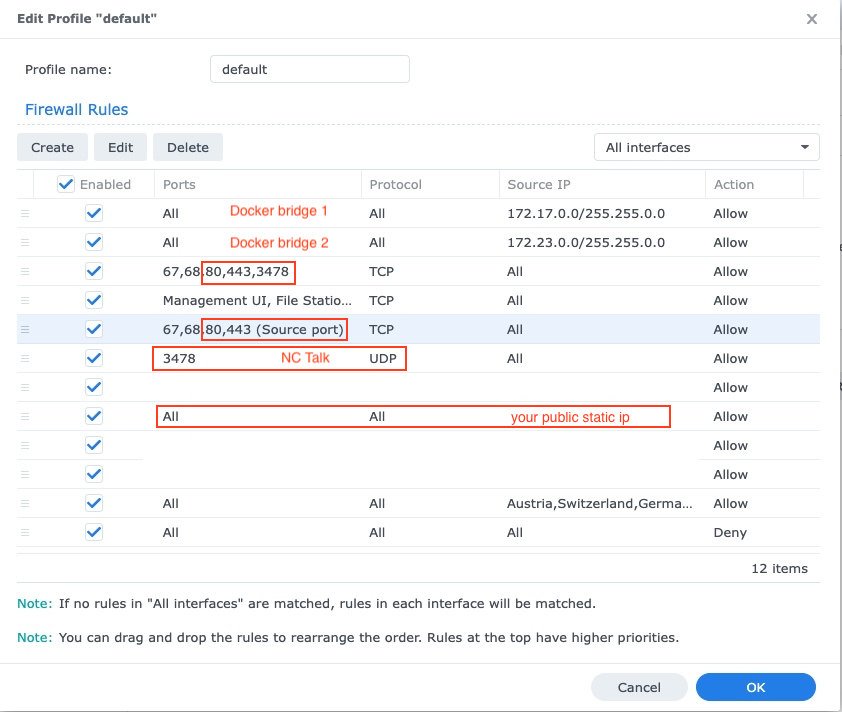This screenshot has width=842, height=712.
Task: Click the Protocol column header
Action: point(430,184)
